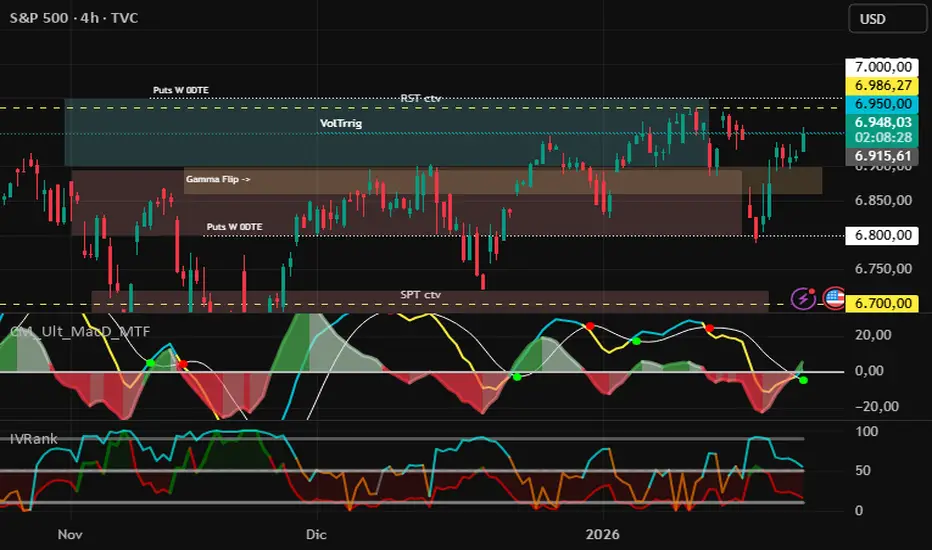Click the green current price 6.948,03 label
Viewport: 932px width, 550px height.
click(882, 122)
